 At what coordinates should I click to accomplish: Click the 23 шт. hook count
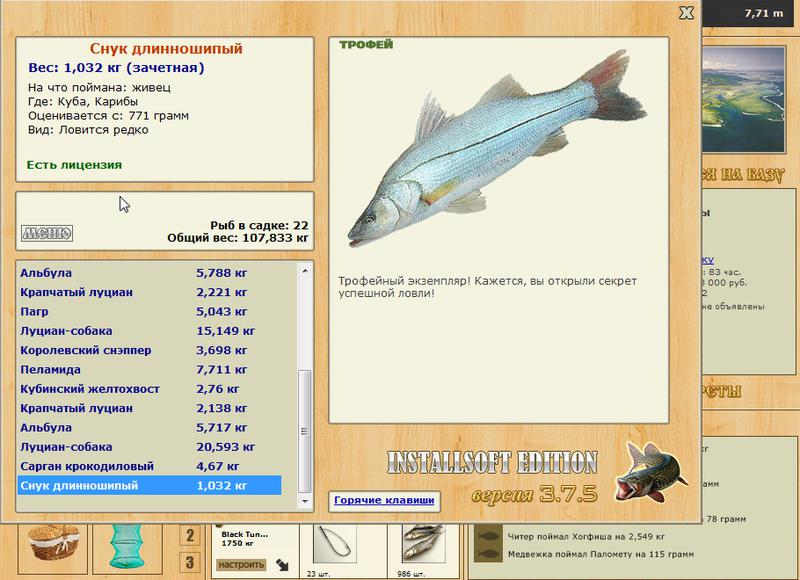318,574
